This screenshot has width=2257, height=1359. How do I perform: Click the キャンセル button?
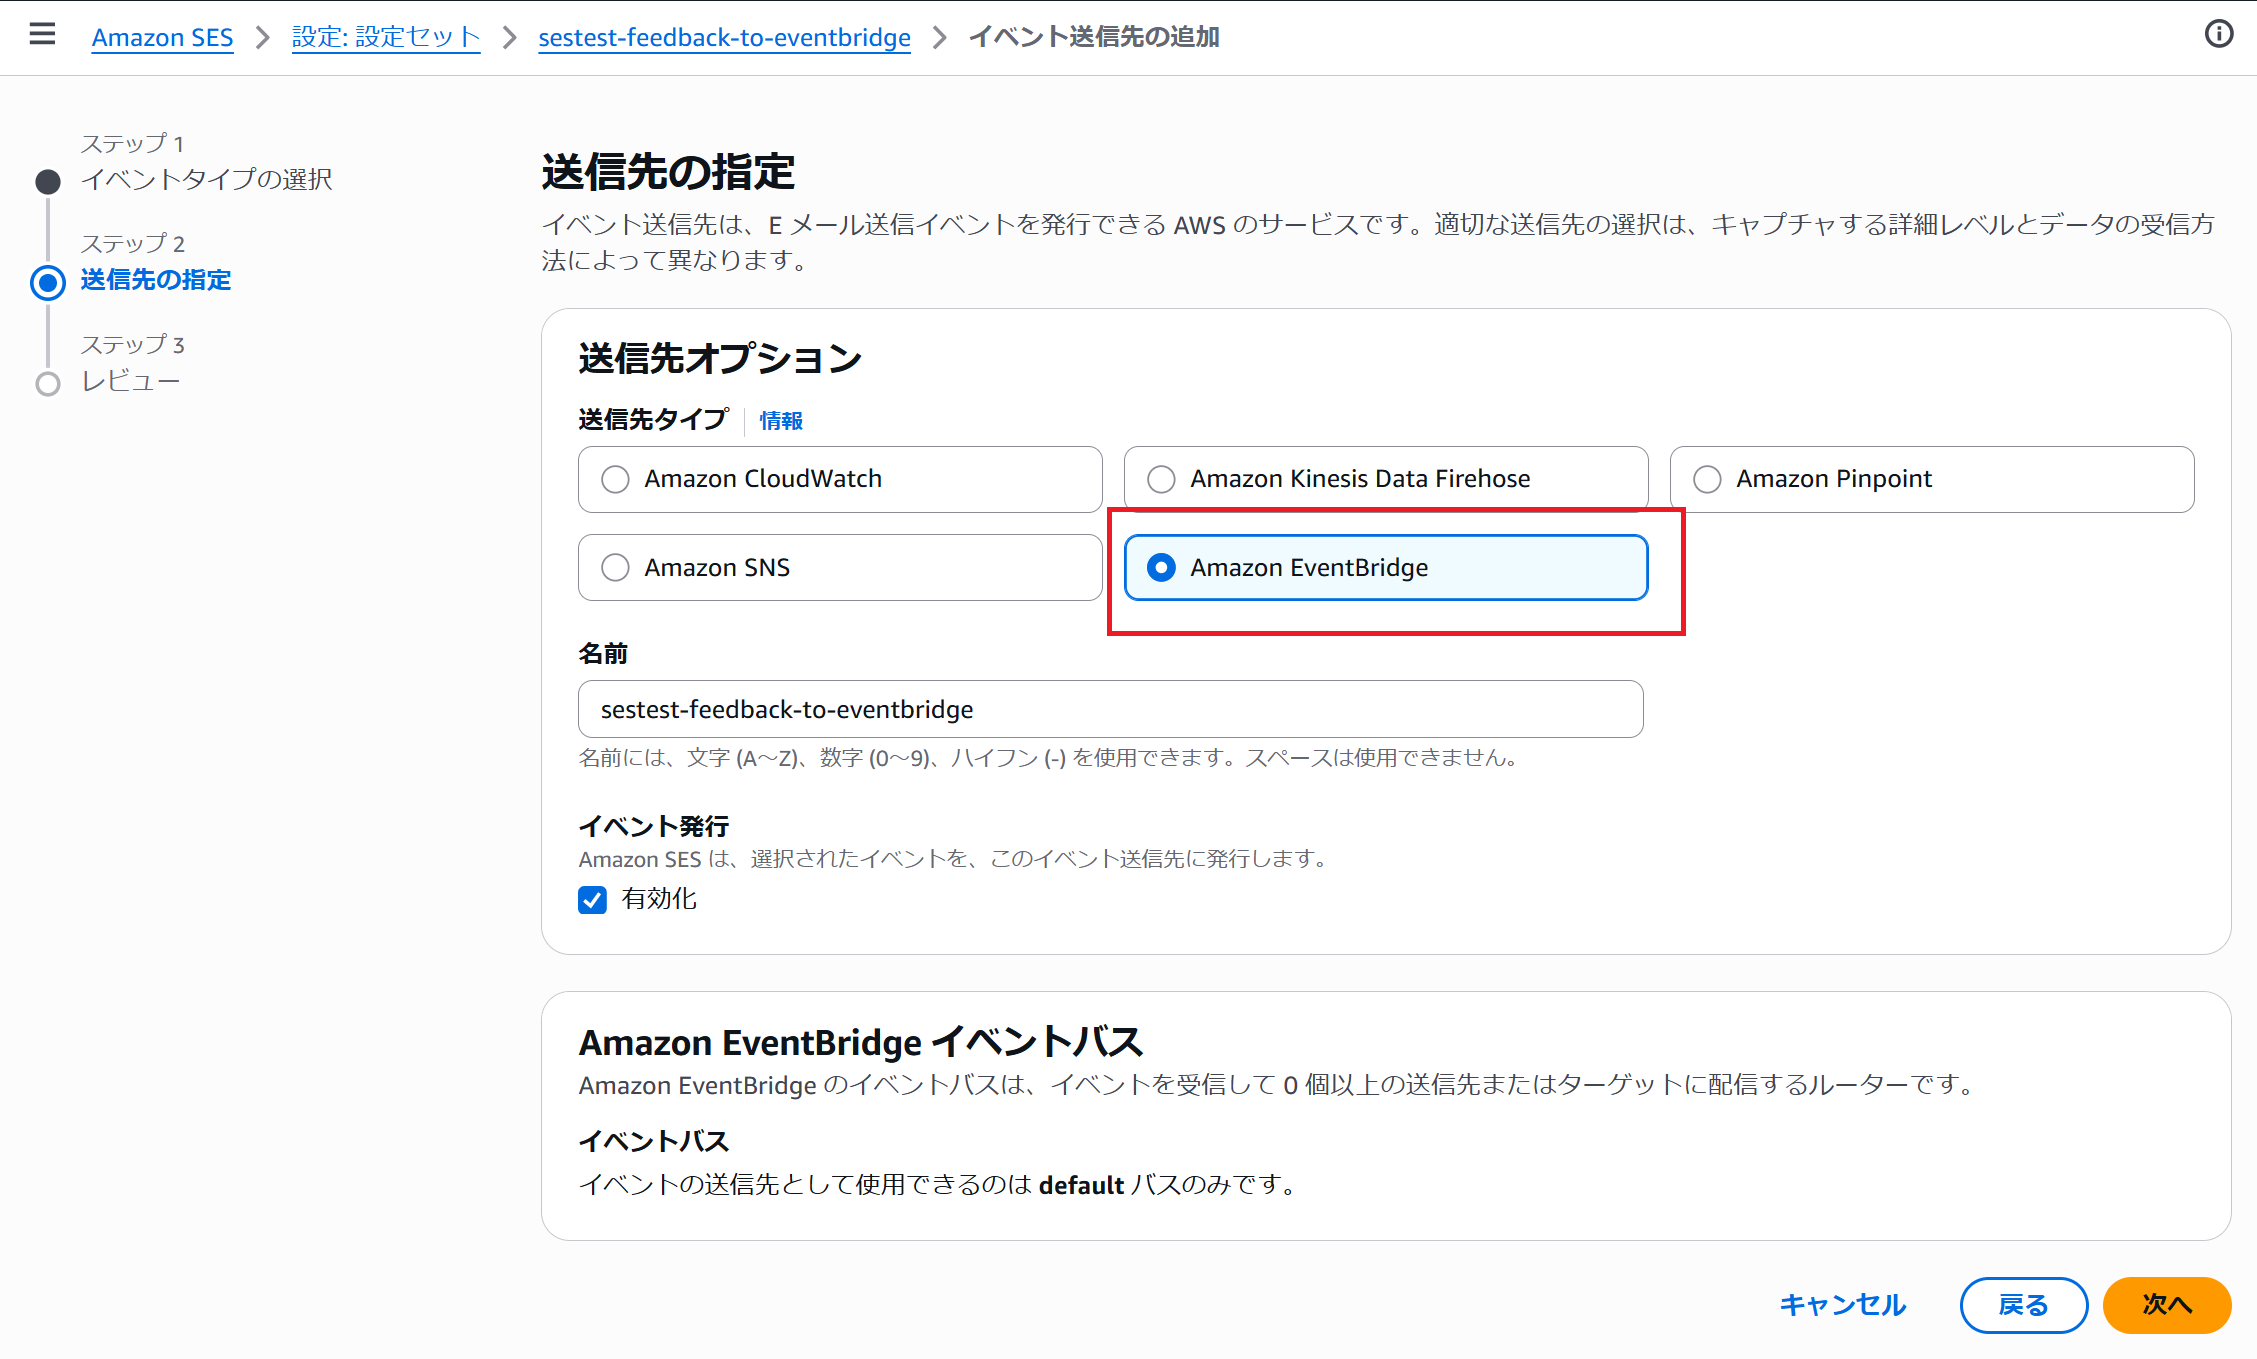pos(1843,1305)
